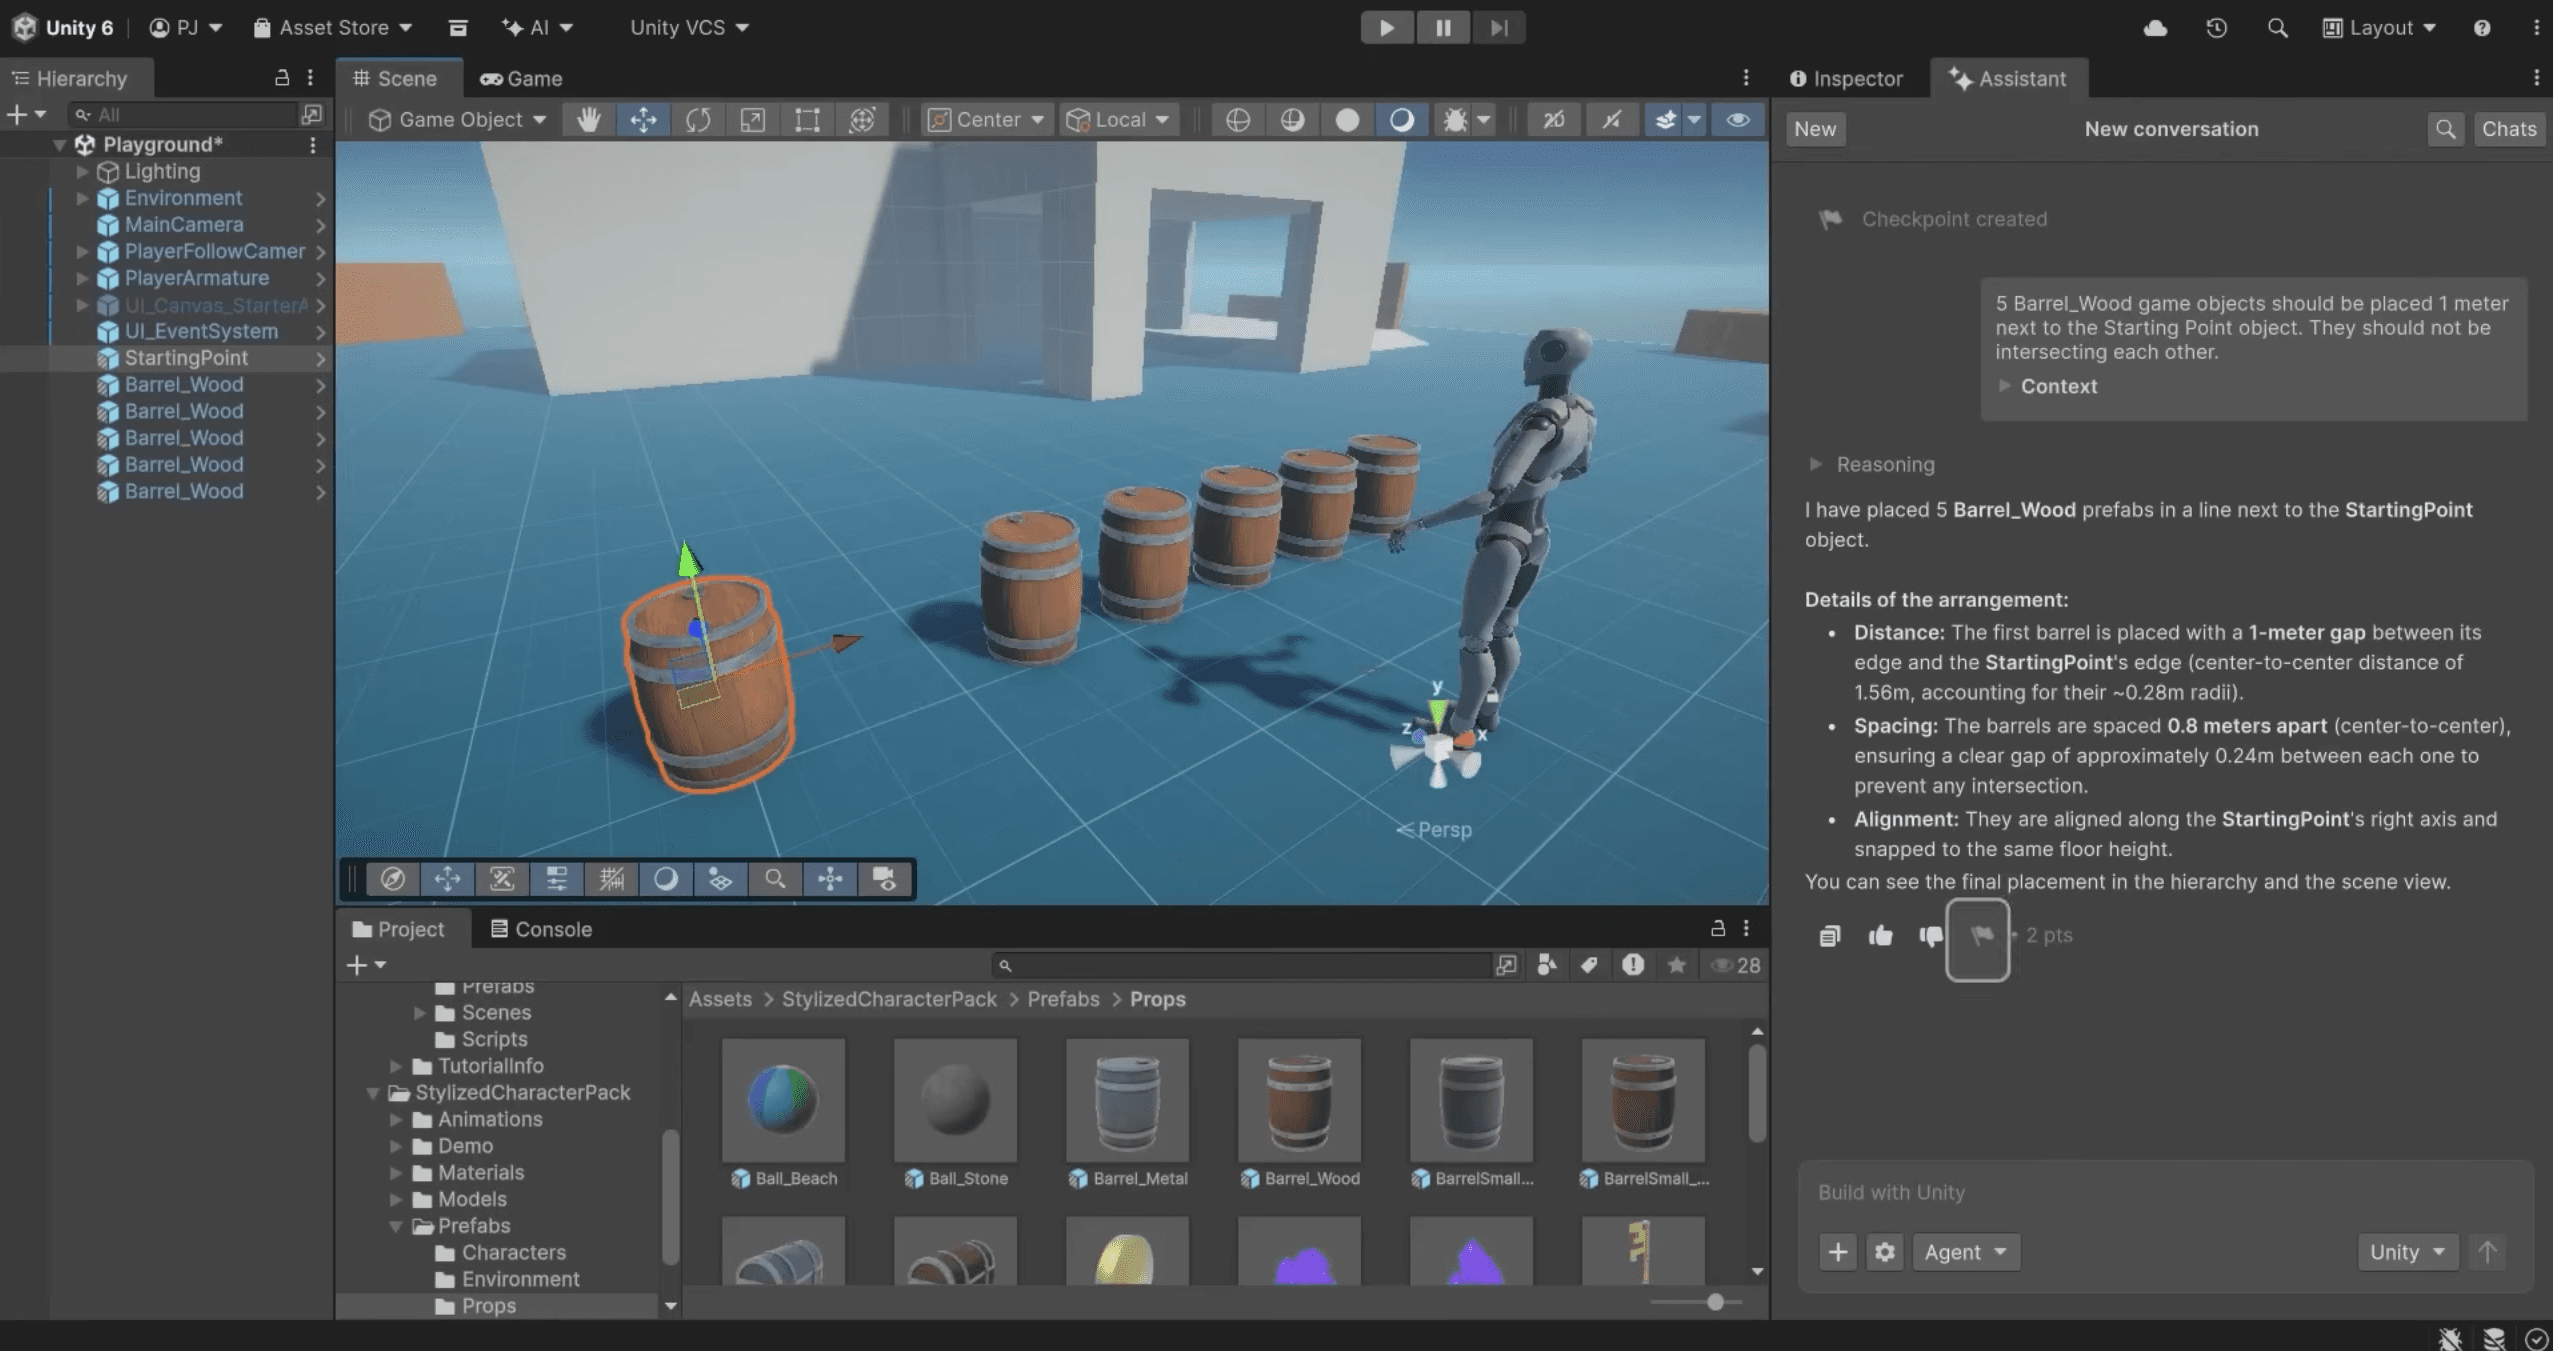Open the help question mark icon
2553x1351 pixels.
[2482, 28]
